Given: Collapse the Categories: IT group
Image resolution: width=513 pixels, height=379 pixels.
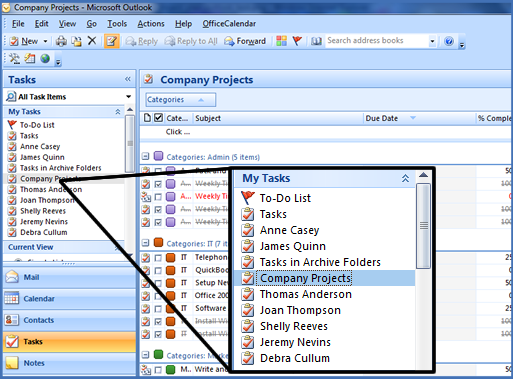Looking at the screenshot, I should 145,243.
